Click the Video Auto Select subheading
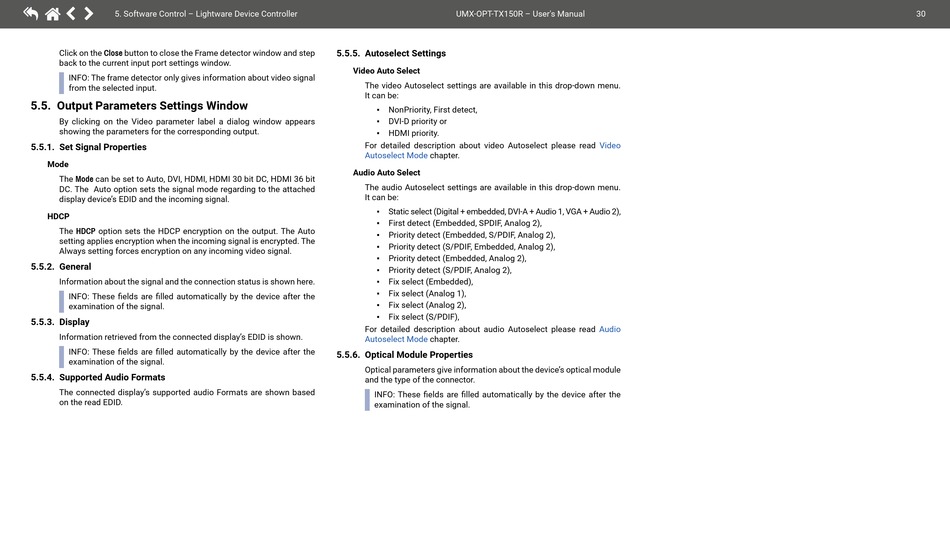The width and height of the screenshot is (950, 533). pyautogui.click(x=386, y=71)
